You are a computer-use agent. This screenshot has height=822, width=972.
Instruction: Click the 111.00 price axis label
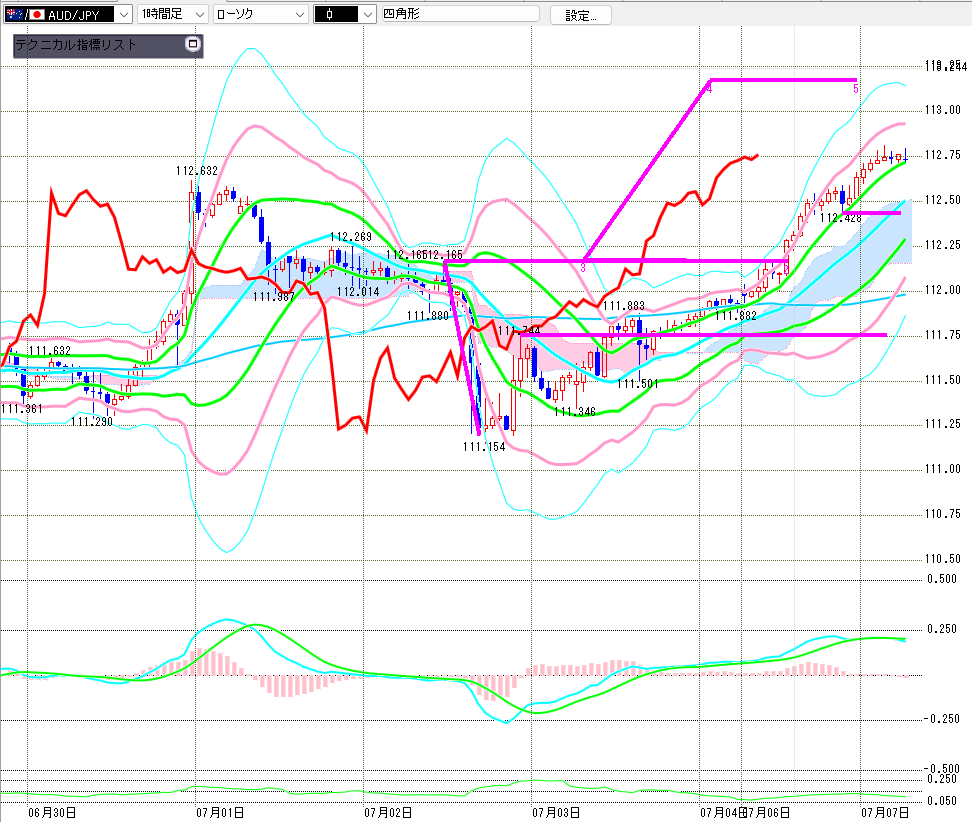coord(942,469)
